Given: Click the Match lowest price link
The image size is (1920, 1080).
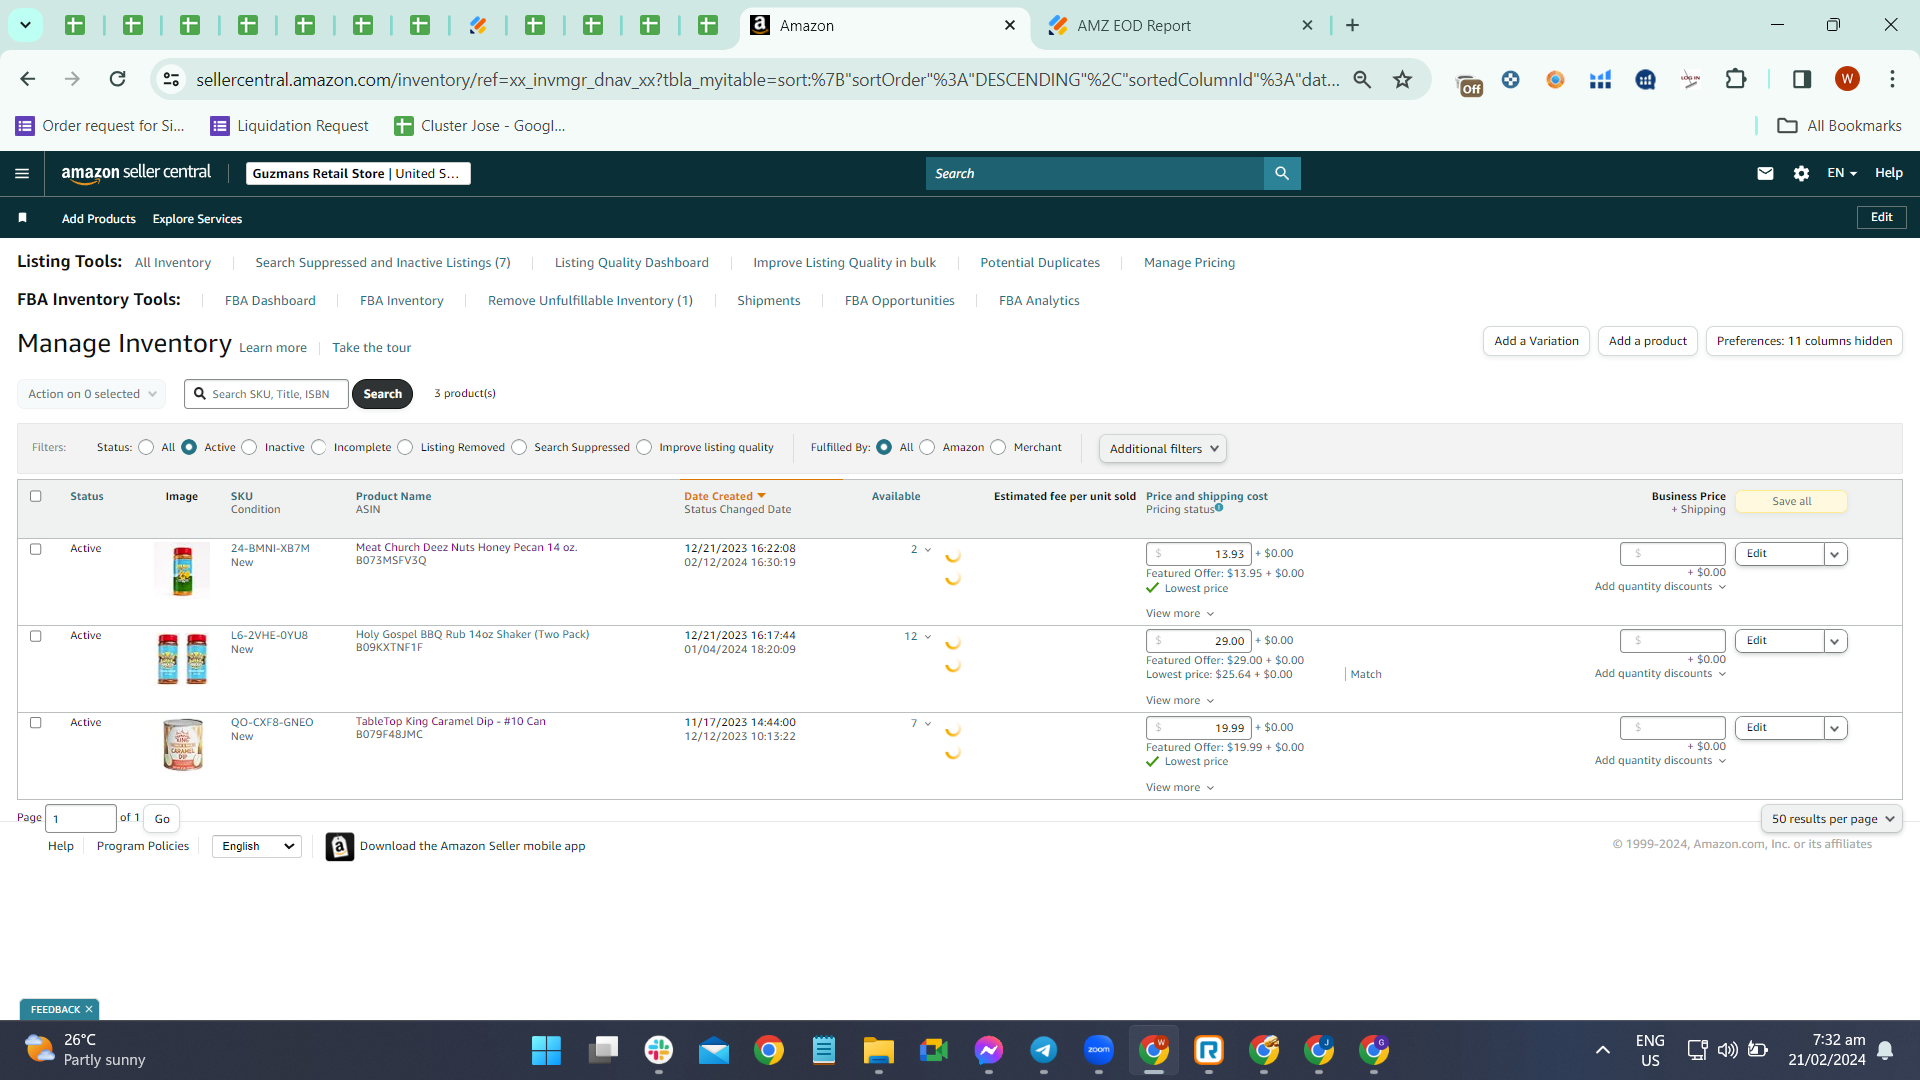Looking at the screenshot, I should tap(1366, 675).
